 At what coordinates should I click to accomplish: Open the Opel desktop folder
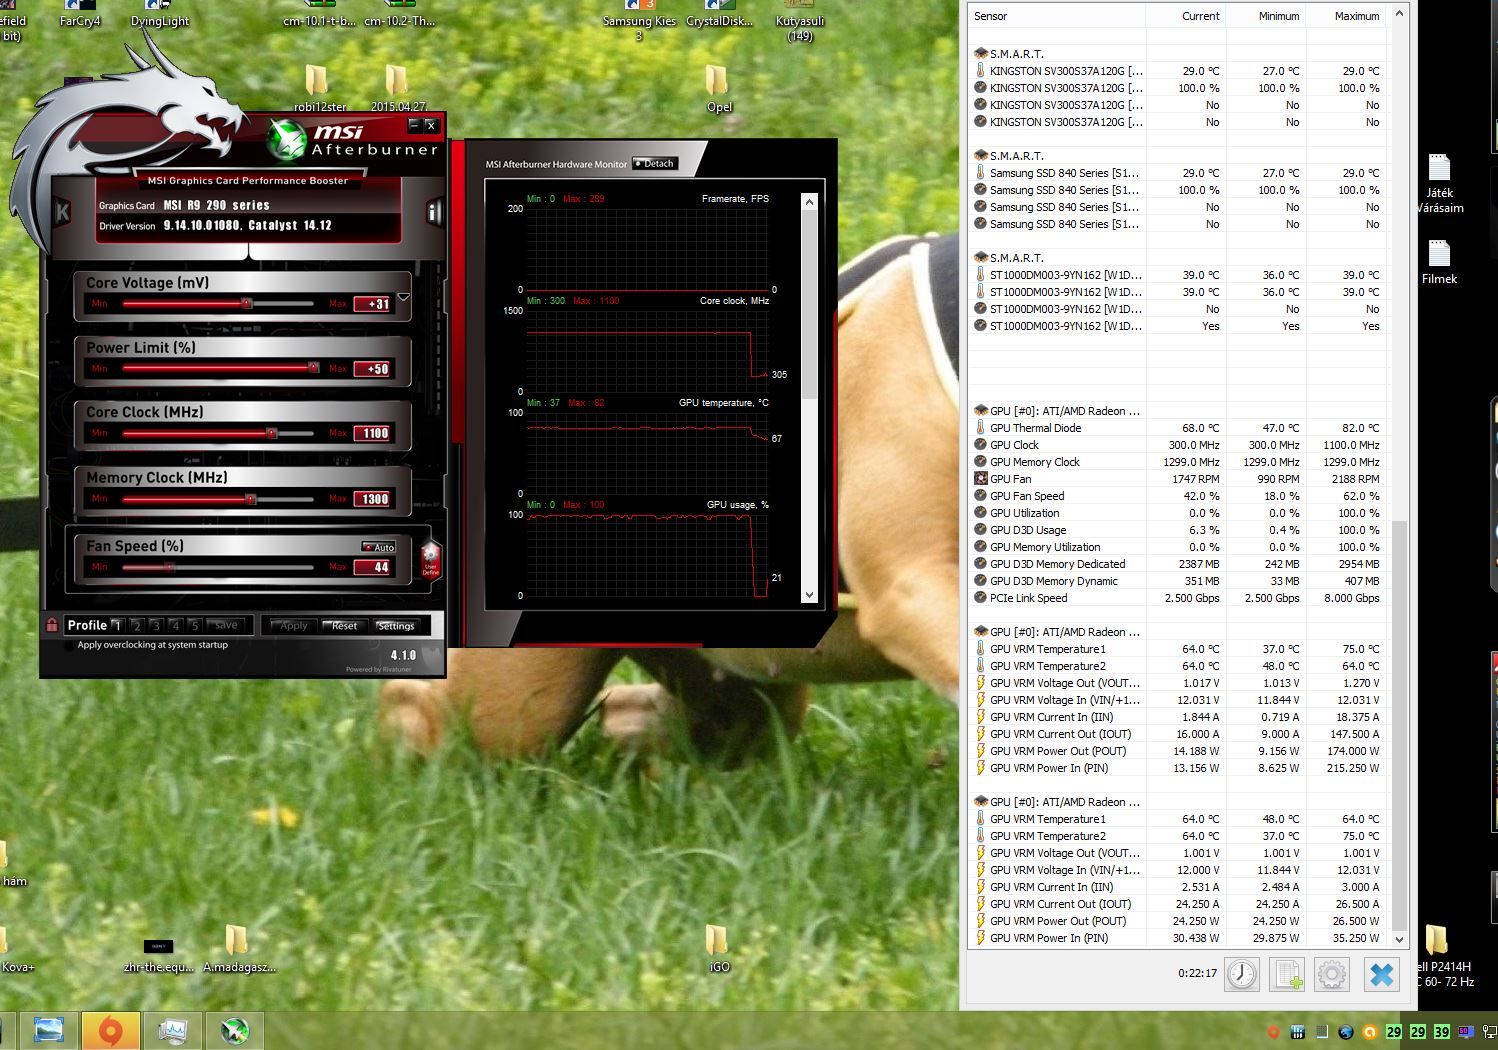(x=718, y=89)
